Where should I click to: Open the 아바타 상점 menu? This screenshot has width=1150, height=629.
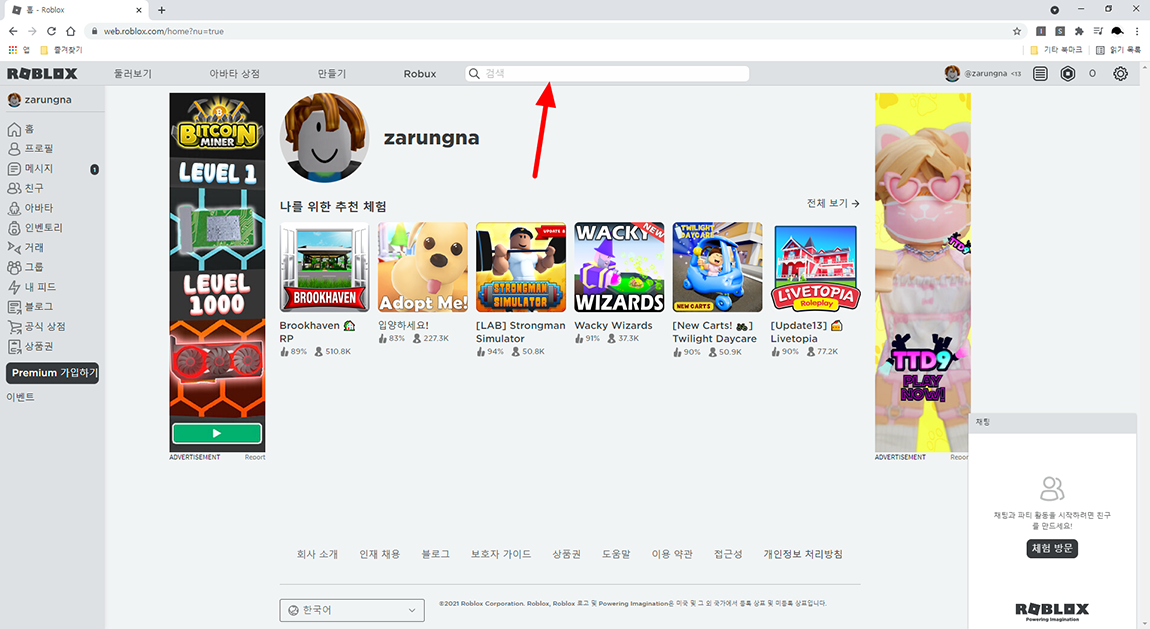pos(235,73)
